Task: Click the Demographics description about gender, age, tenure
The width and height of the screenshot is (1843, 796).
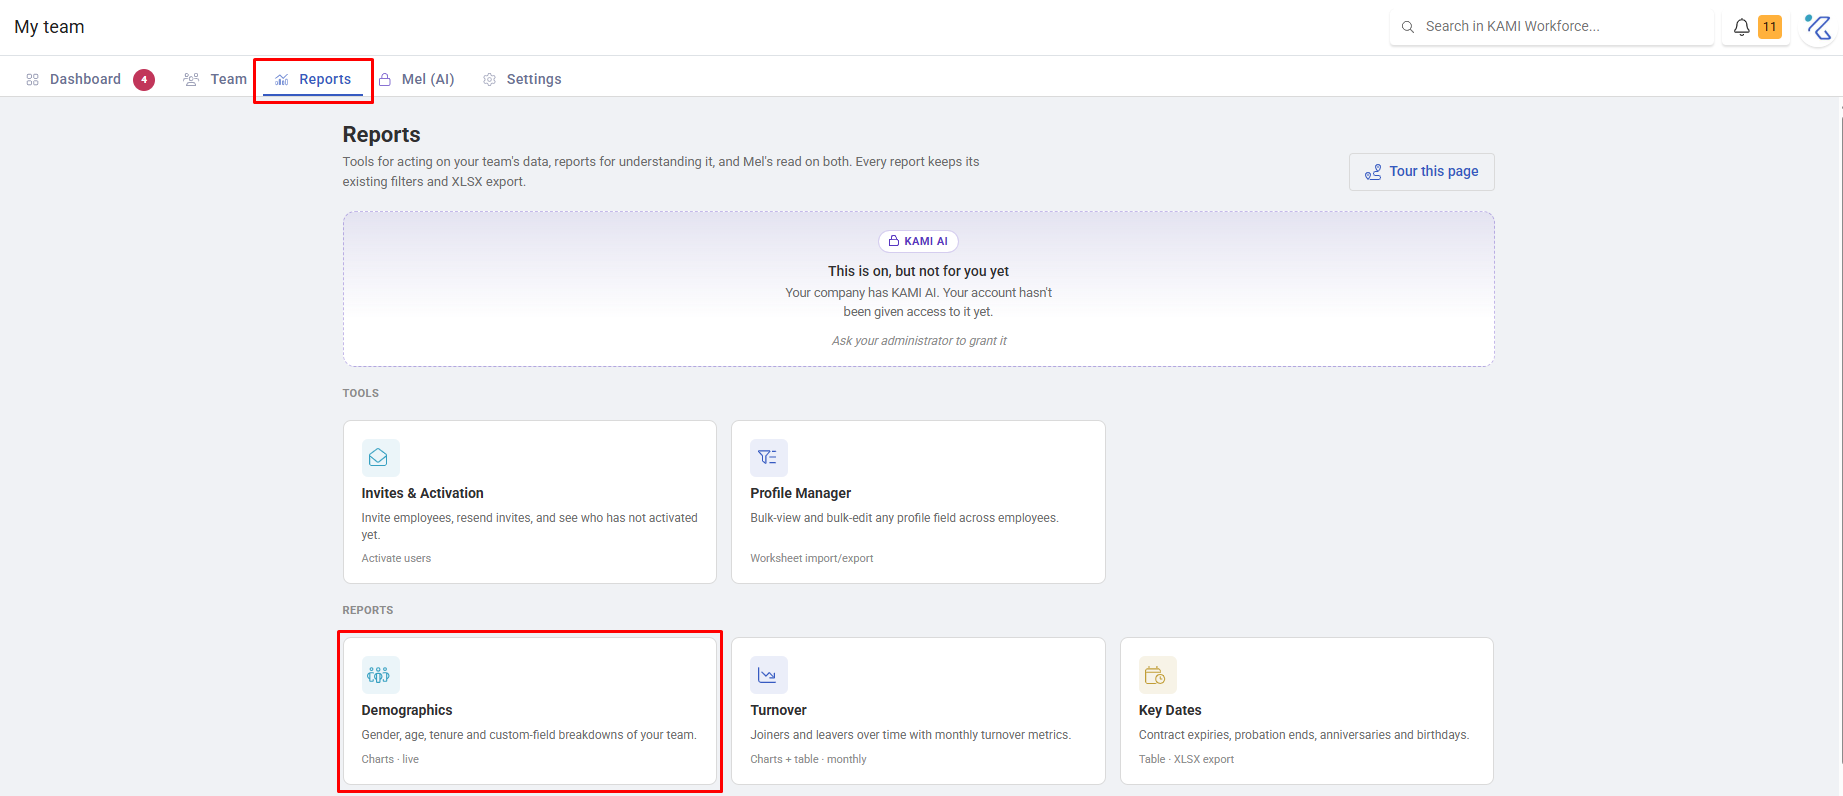Action: pos(529,735)
